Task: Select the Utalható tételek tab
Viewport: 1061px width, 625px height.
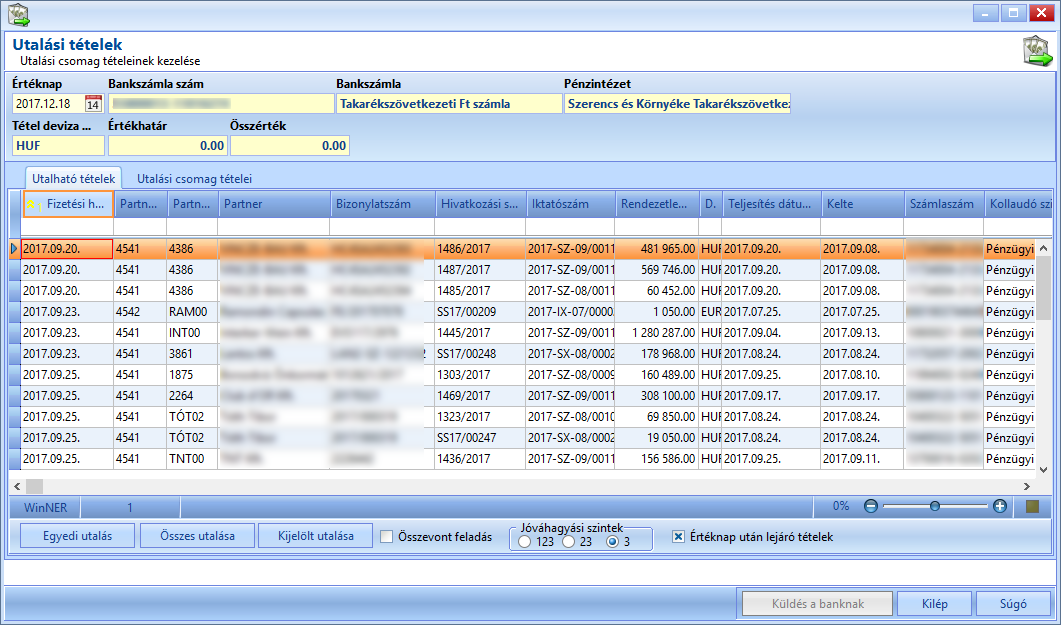Action: click(x=74, y=179)
